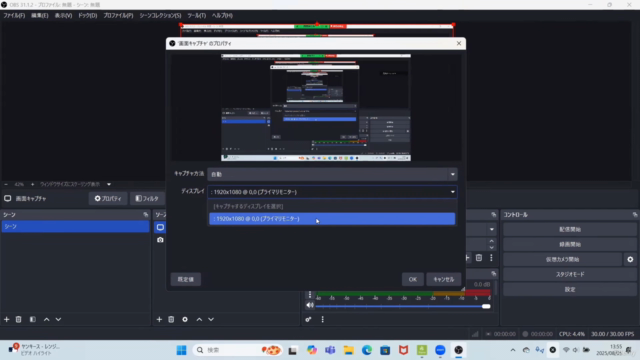Open ファイル(F) menu
This screenshot has width=640, height=360.
click(x=14, y=16)
